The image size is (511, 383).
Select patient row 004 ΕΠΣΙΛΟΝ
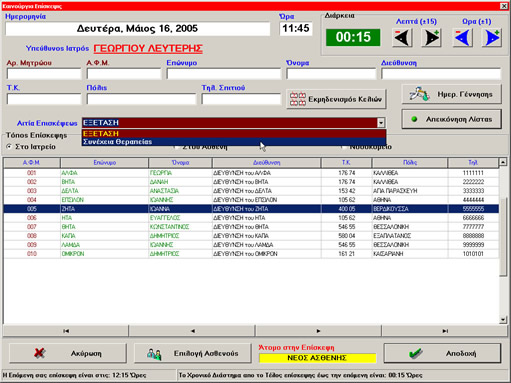[251, 200]
